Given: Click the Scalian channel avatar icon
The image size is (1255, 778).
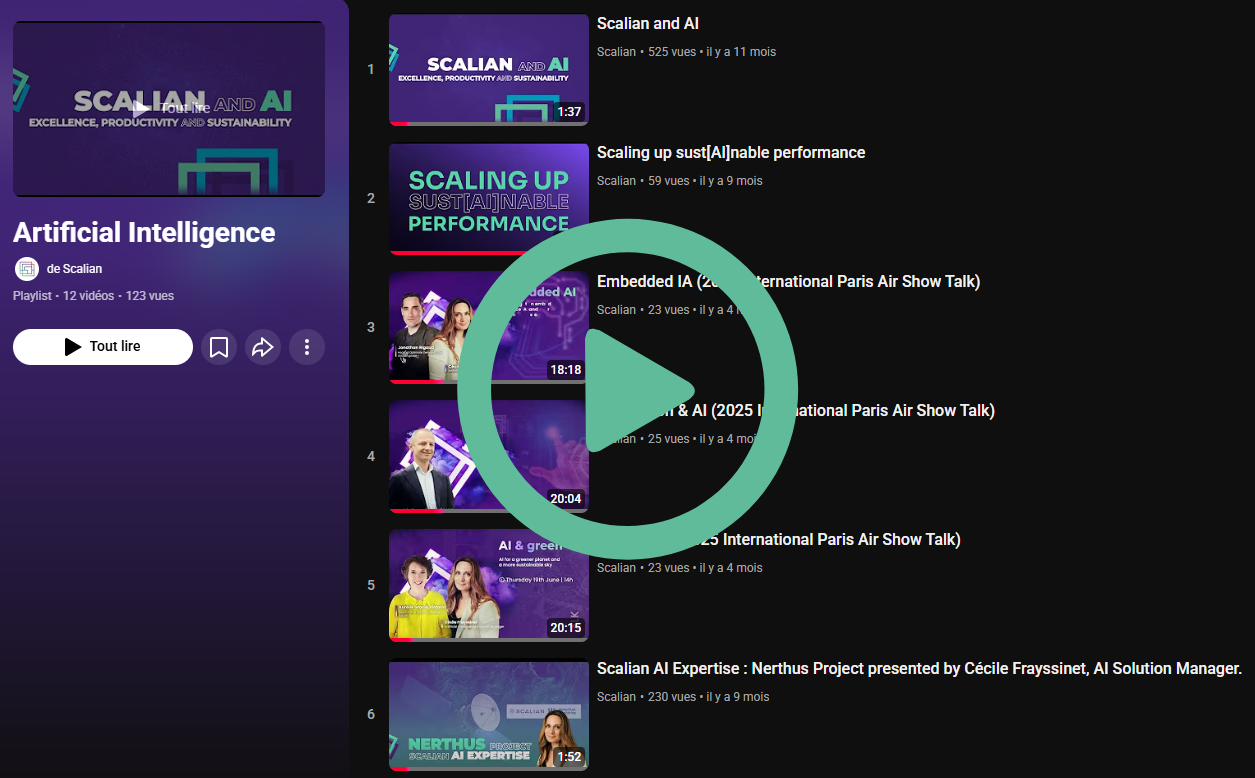Looking at the screenshot, I should click(27, 269).
